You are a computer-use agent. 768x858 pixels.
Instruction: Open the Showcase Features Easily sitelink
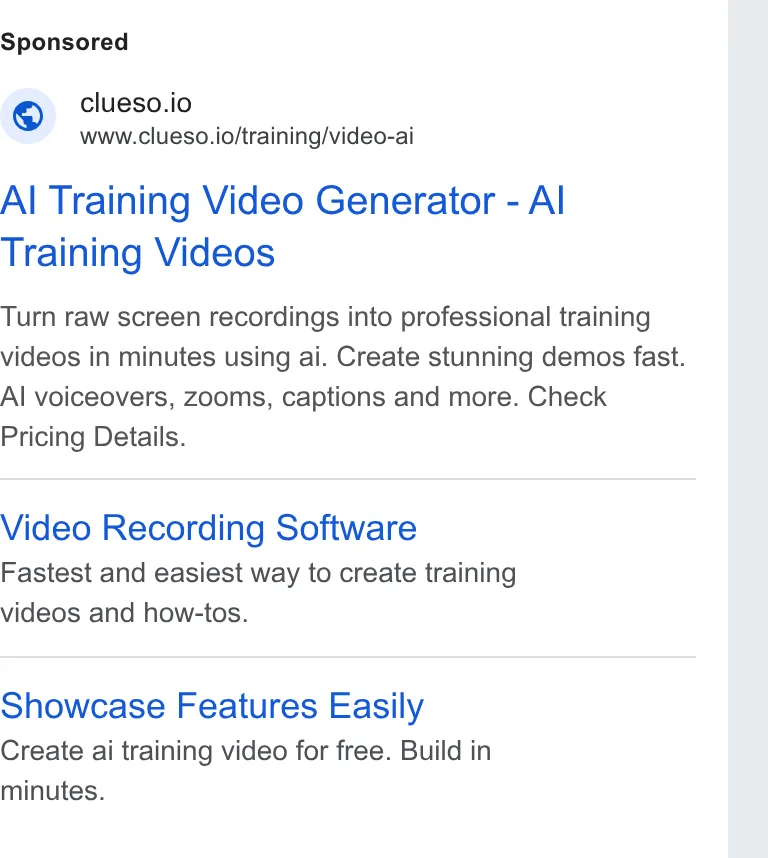pyautogui.click(x=212, y=706)
